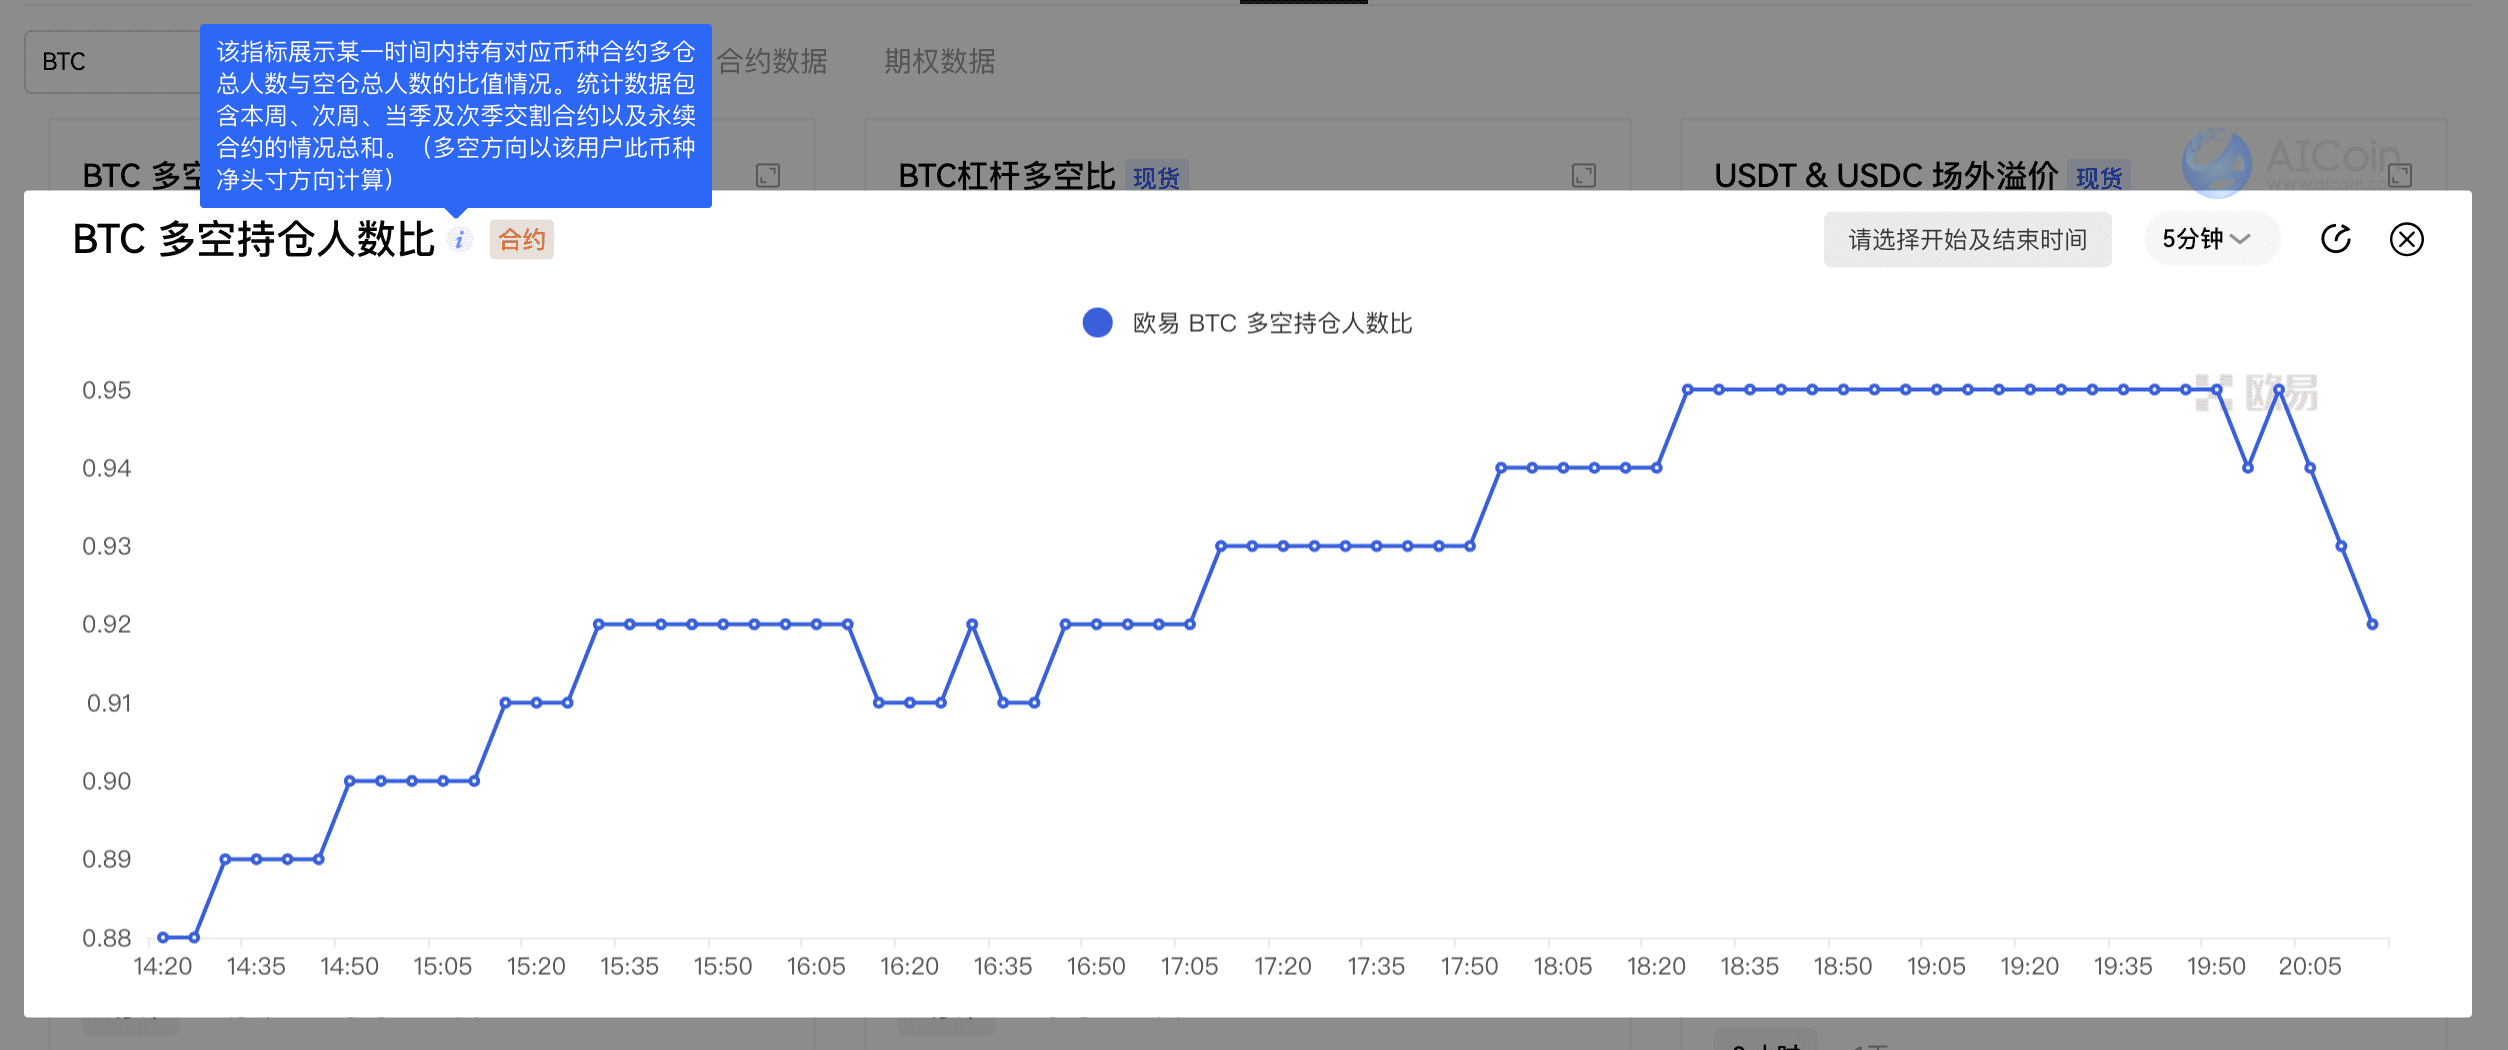This screenshot has height=1050, width=2508.
Task: Click the last data point at 0.92
Action: pyautogui.click(x=2372, y=624)
